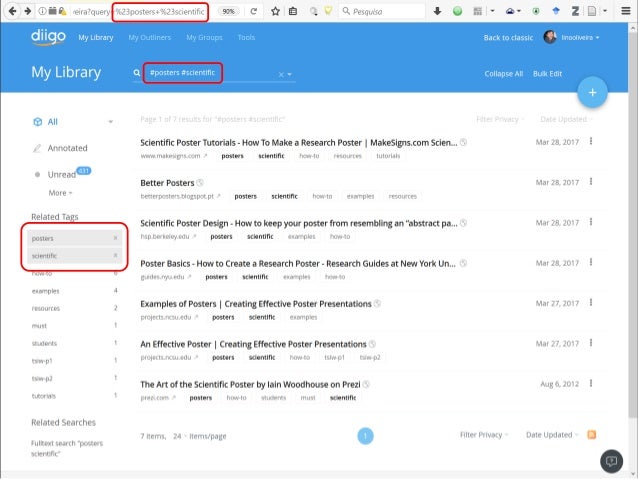The image size is (638, 479).
Task: Open the My Library nav tab
Action: pyautogui.click(x=96, y=37)
